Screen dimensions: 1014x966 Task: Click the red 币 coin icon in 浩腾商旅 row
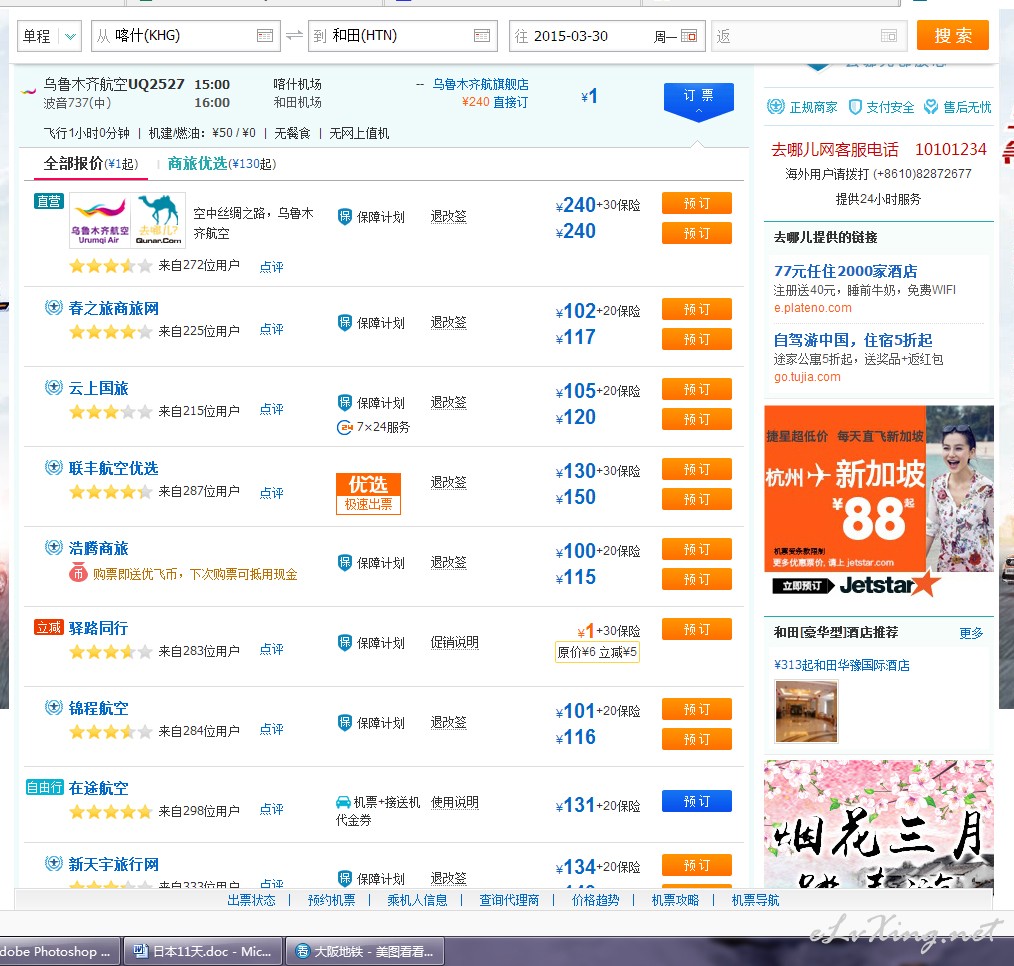(x=78, y=573)
